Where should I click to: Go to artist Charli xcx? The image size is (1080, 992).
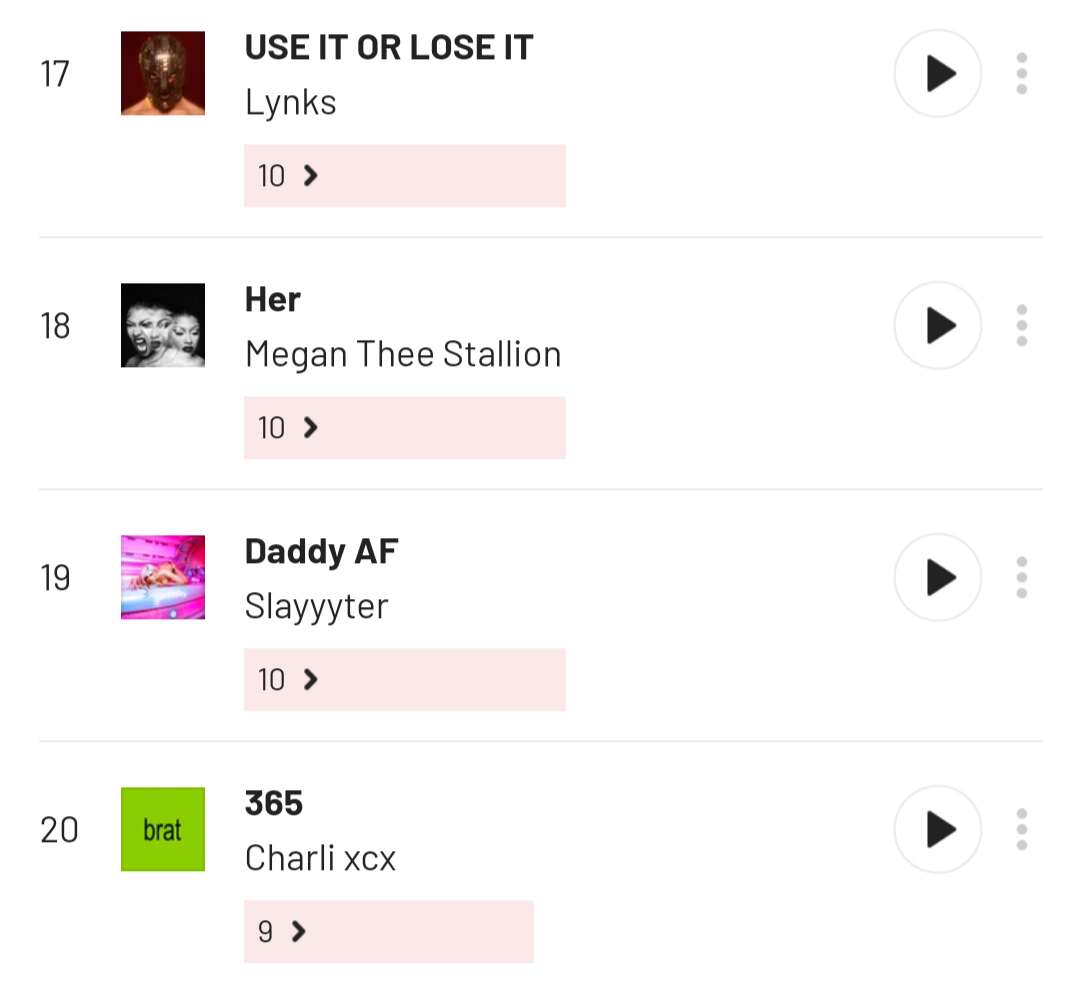[x=320, y=858]
